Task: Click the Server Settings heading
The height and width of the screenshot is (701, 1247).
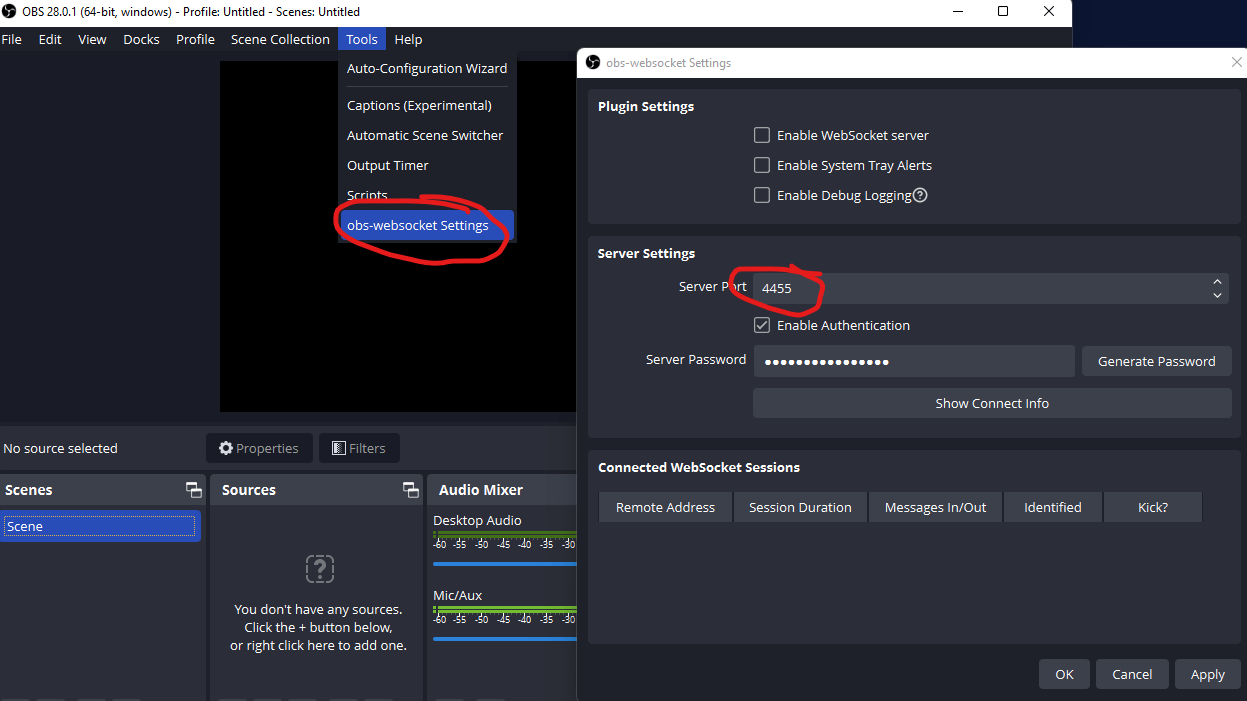Action: pyautogui.click(x=646, y=253)
